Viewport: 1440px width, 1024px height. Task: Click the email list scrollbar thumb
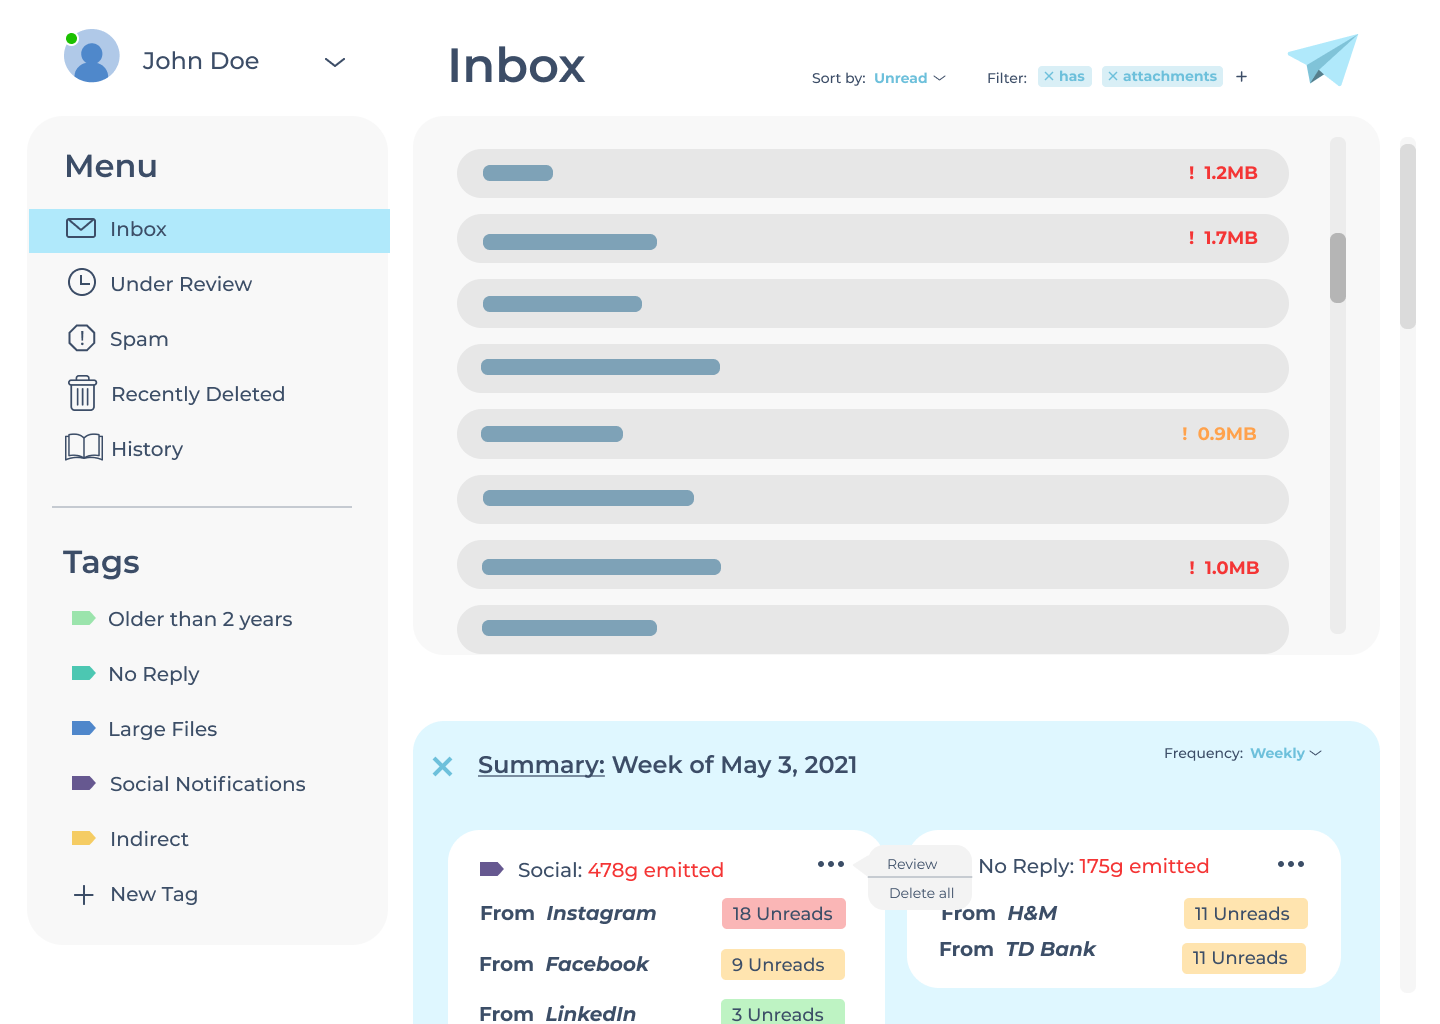1336,267
